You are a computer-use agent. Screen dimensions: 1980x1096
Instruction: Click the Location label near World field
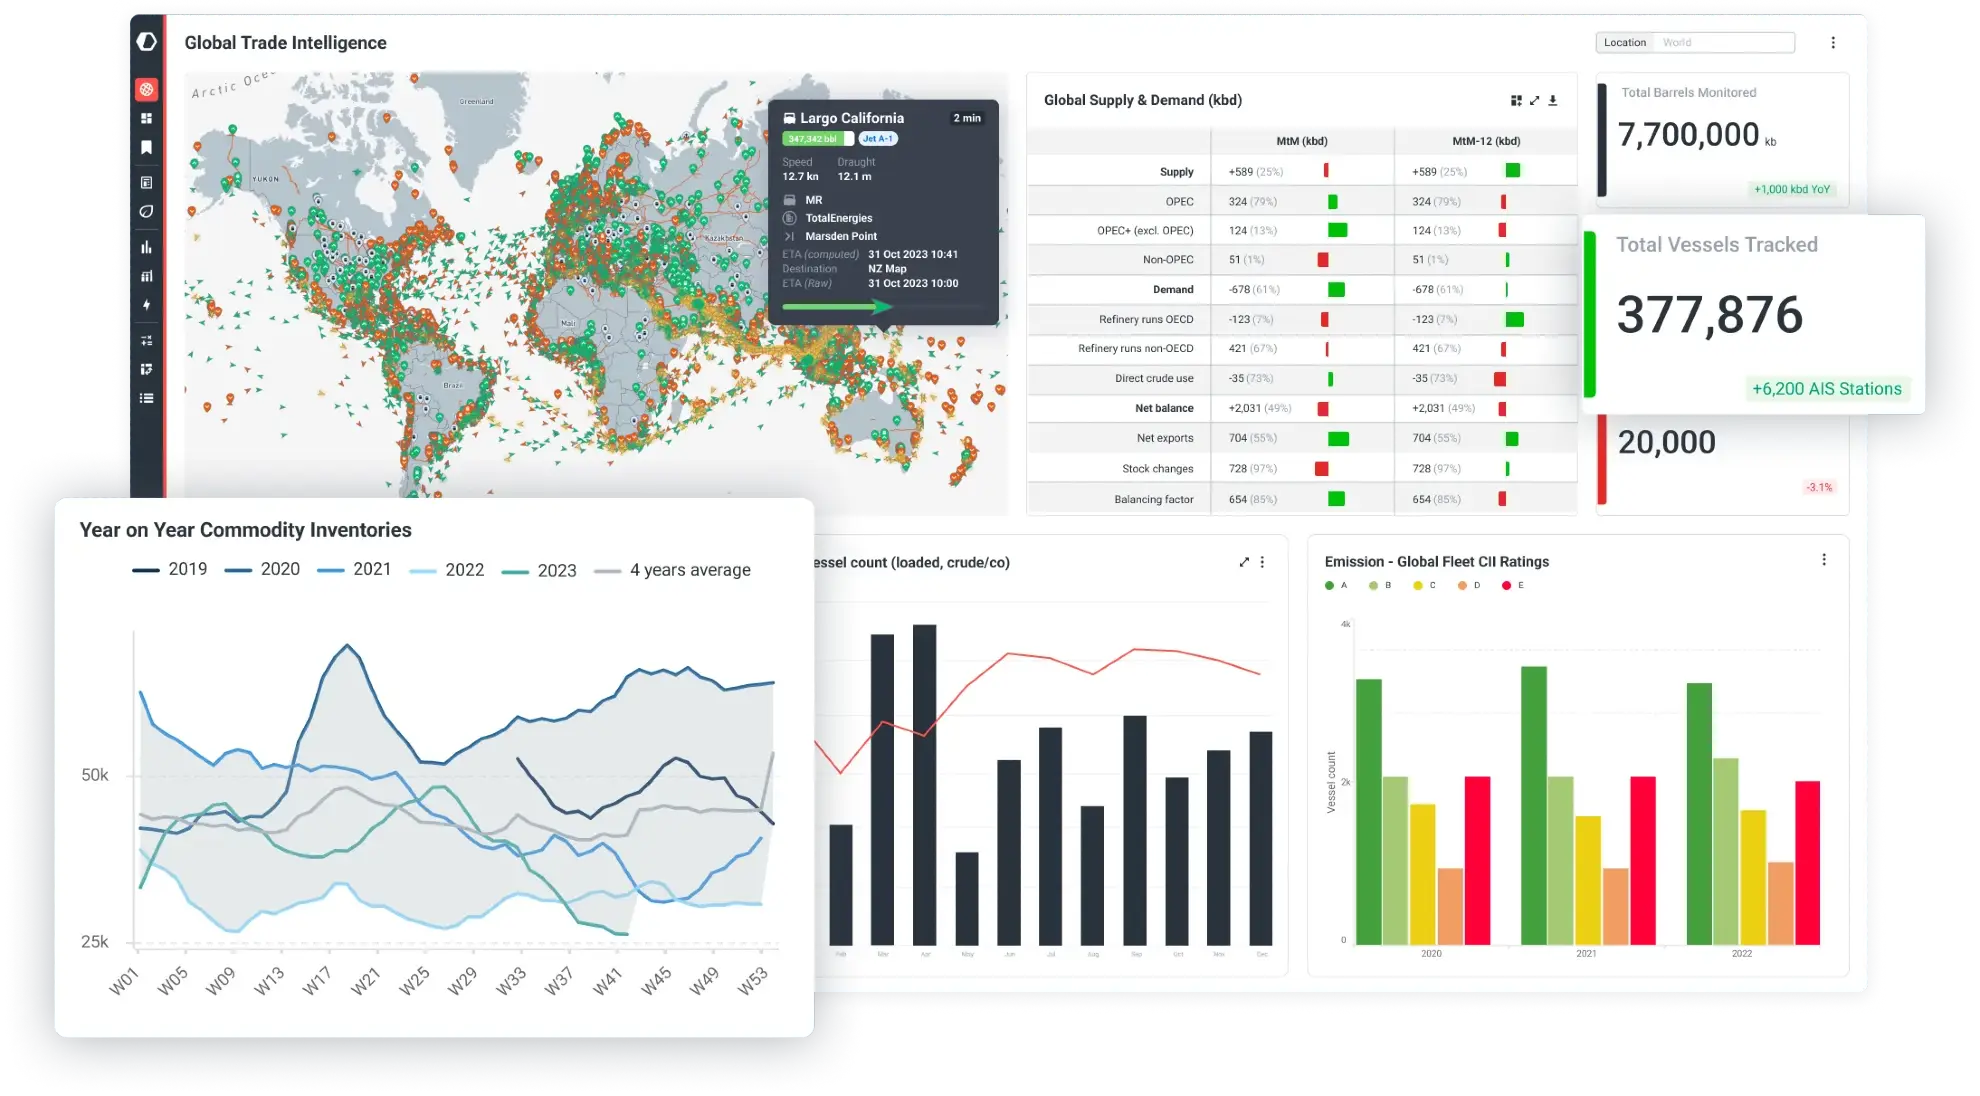click(x=1624, y=42)
